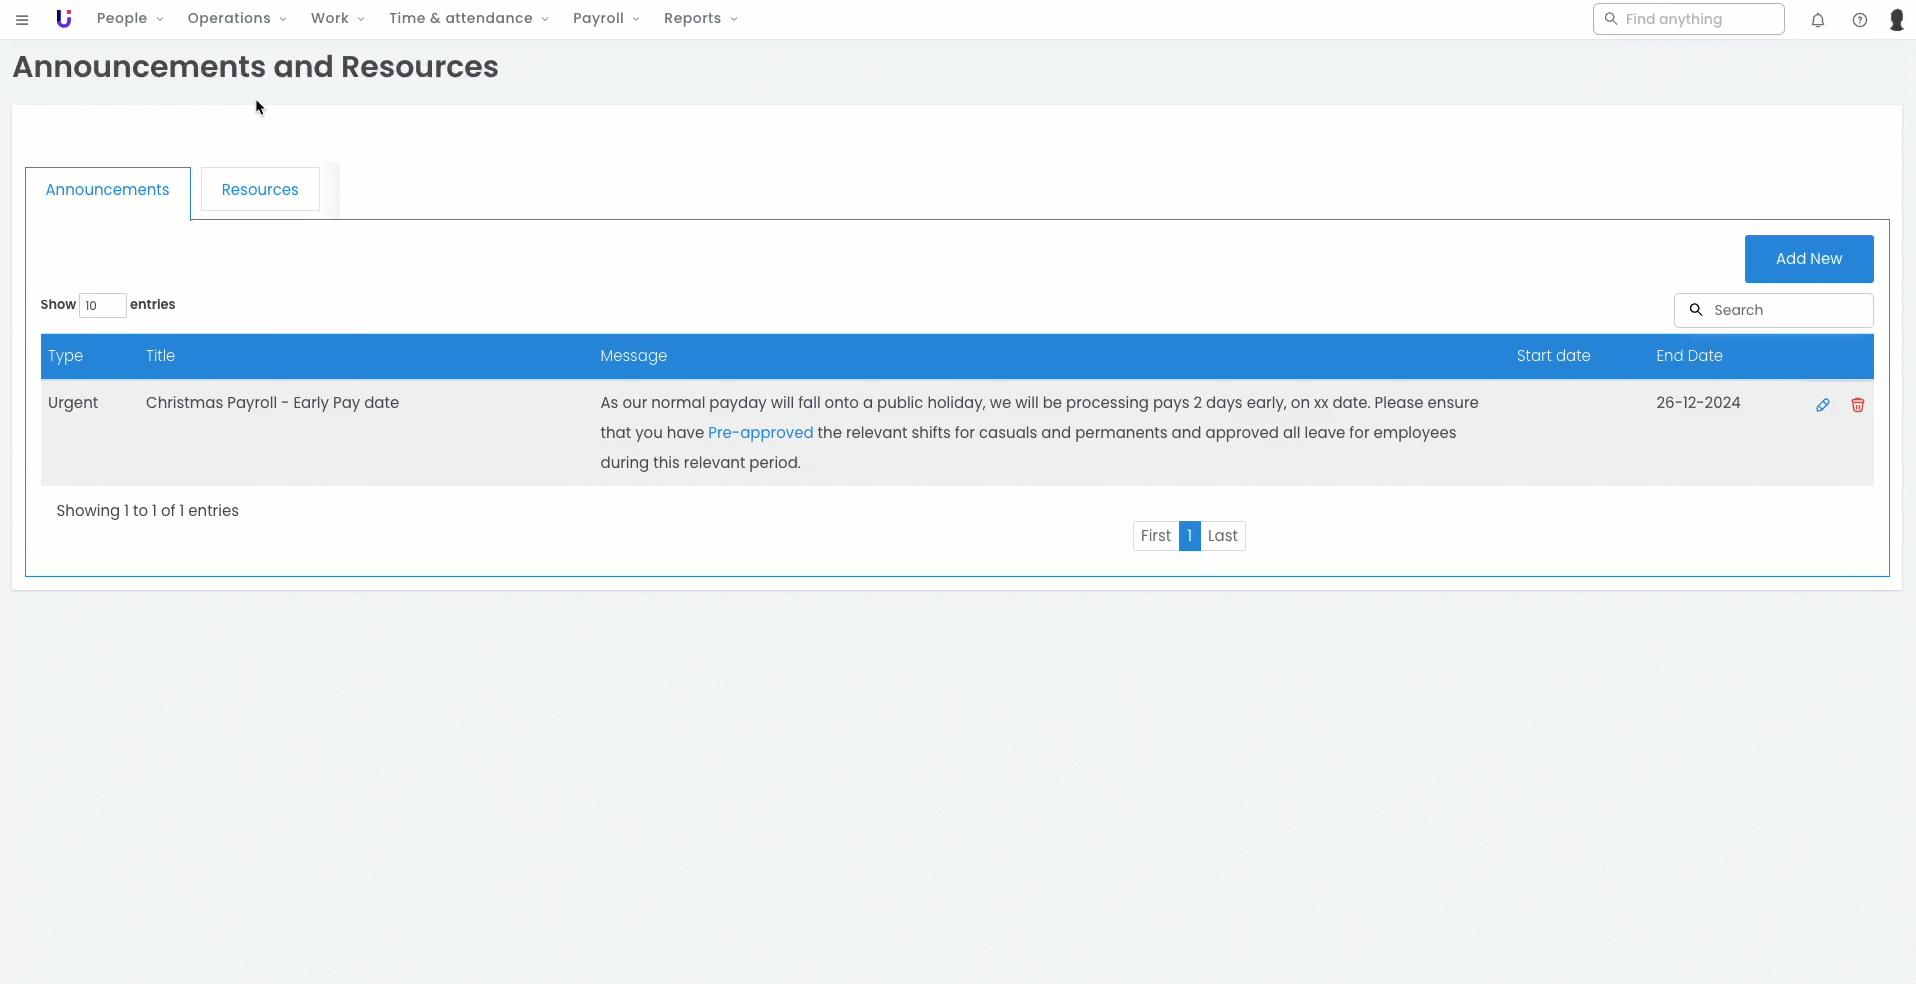Click the Add New button
Screen dimensions: 1916x984
point(1808,259)
